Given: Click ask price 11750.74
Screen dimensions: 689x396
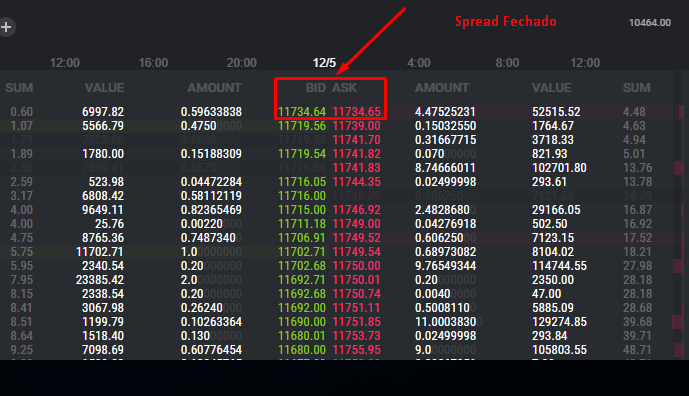Looking at the screenshot, I should [356, 294].
